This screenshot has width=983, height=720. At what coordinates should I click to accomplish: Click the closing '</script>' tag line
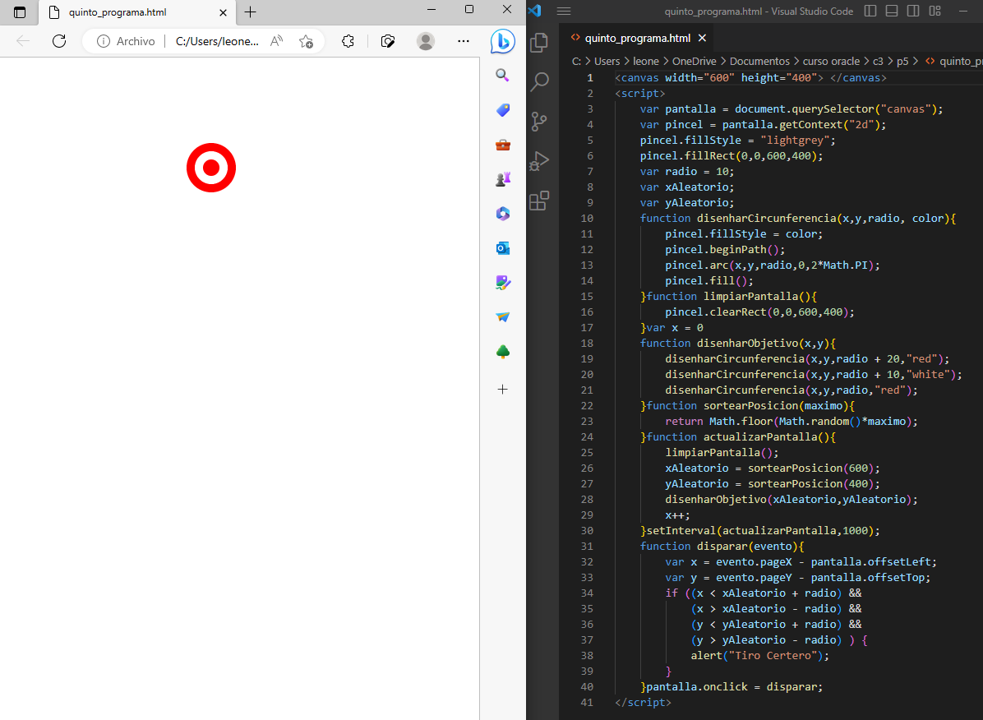pos(643,702)
